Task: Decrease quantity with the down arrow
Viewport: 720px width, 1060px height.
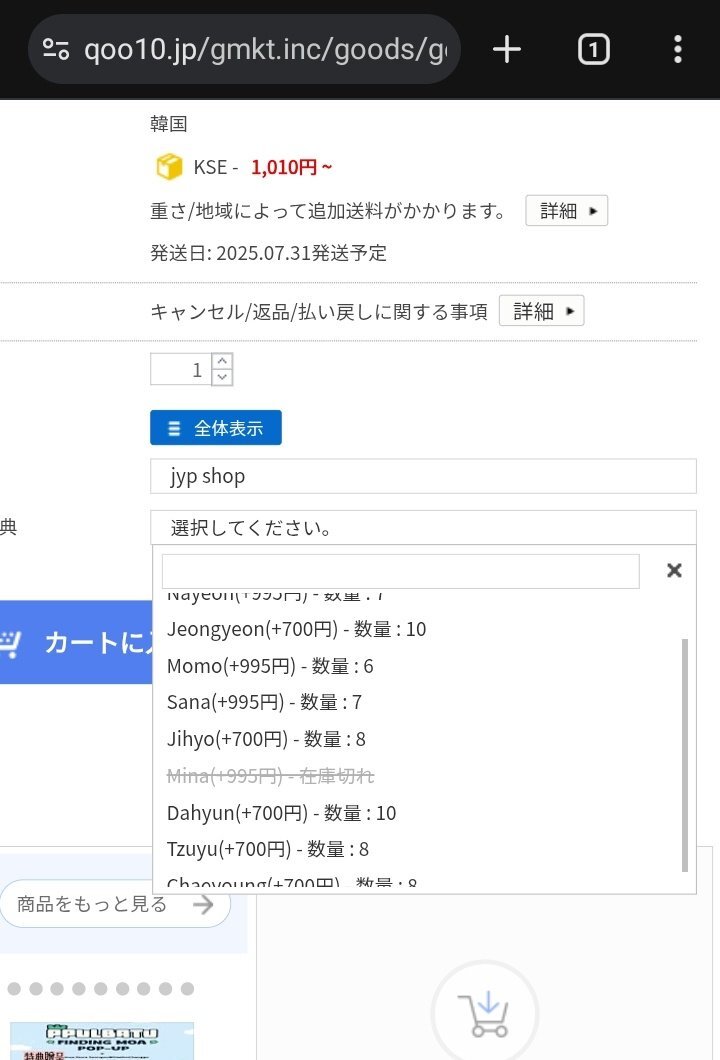Action: [222, 377]
